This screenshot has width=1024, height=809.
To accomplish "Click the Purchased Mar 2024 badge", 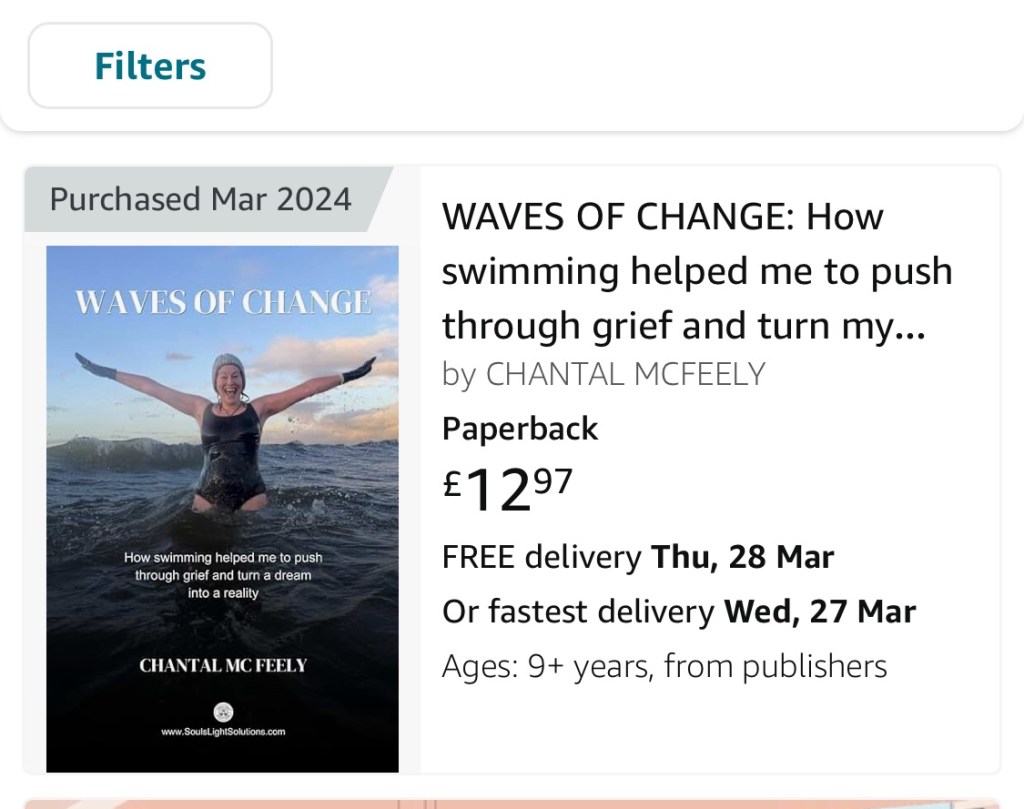I will pyautogui.click(x=200, y=199).
